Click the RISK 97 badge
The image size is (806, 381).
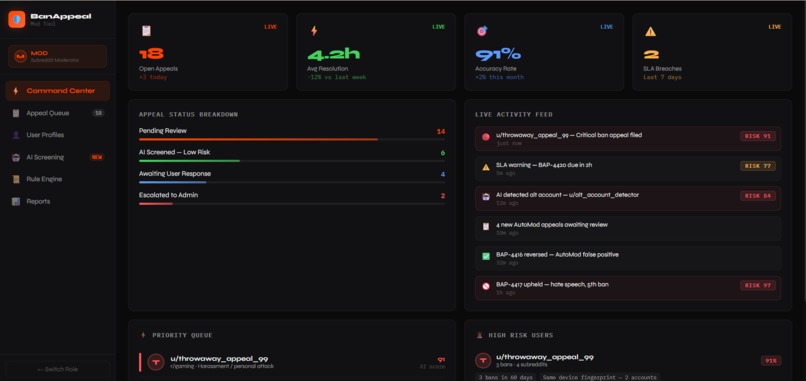pos(758,285)
